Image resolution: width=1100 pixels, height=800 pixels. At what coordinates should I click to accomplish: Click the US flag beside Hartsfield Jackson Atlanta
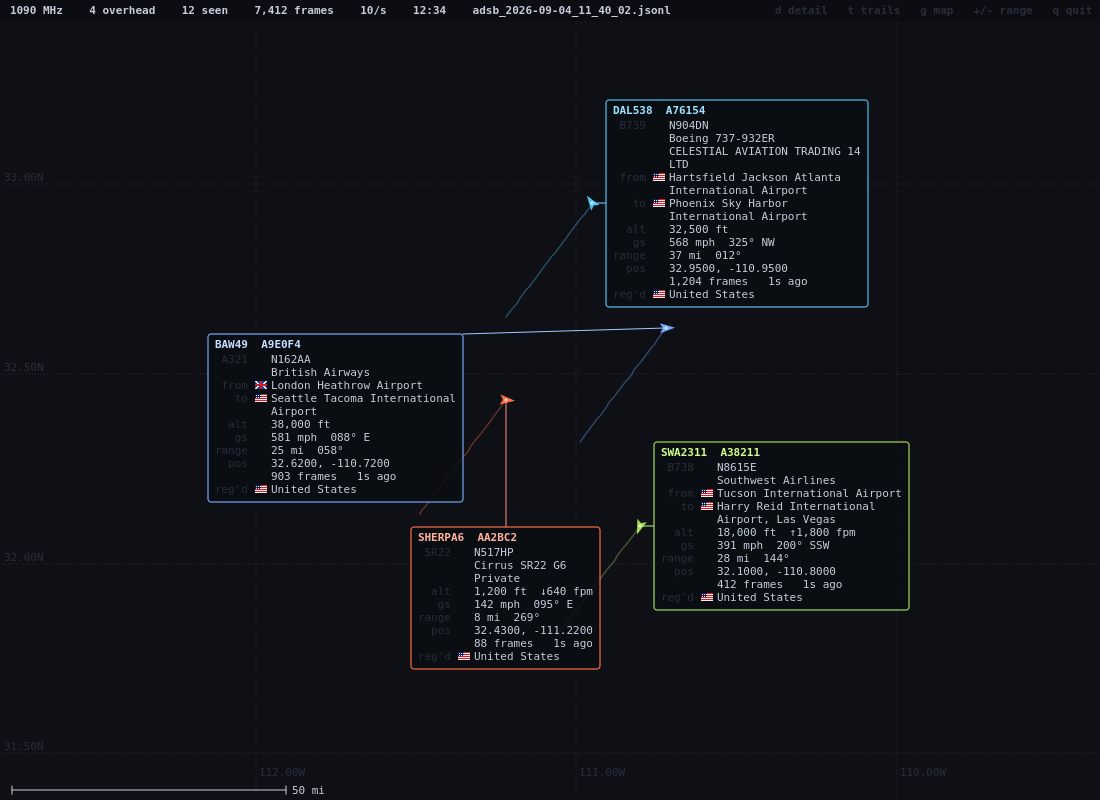pyautogui.click(x=659, y=178)
